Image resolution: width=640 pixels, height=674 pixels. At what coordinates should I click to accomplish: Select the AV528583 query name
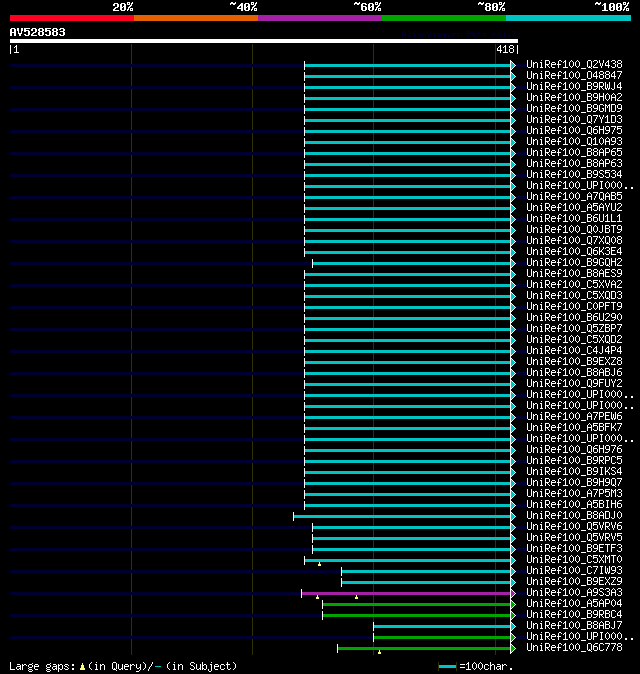click(x=37, y=32)
